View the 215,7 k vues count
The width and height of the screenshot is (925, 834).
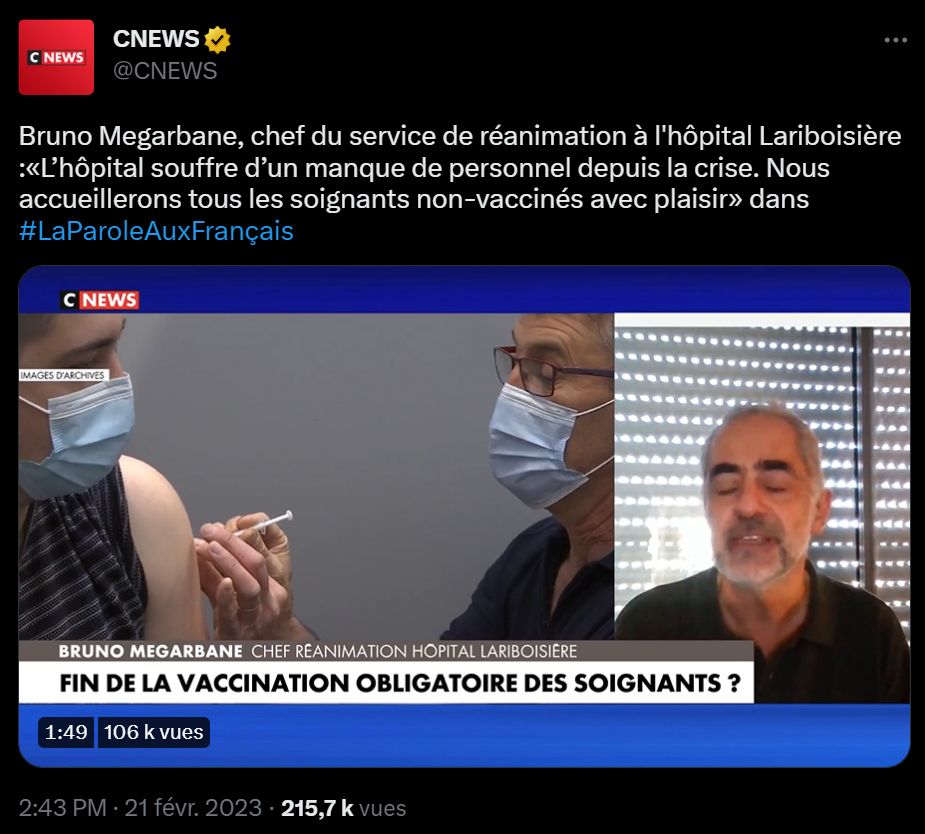[343, 808]
